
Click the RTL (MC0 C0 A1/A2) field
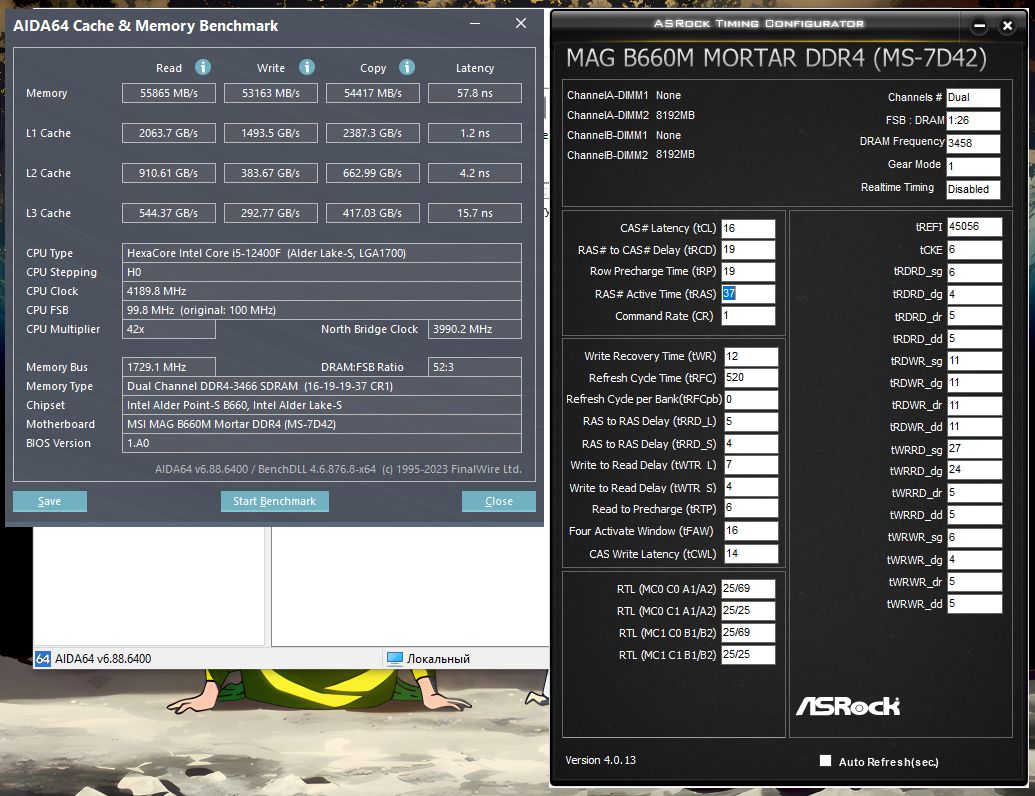pyautogui.click(x=748, y=589)
